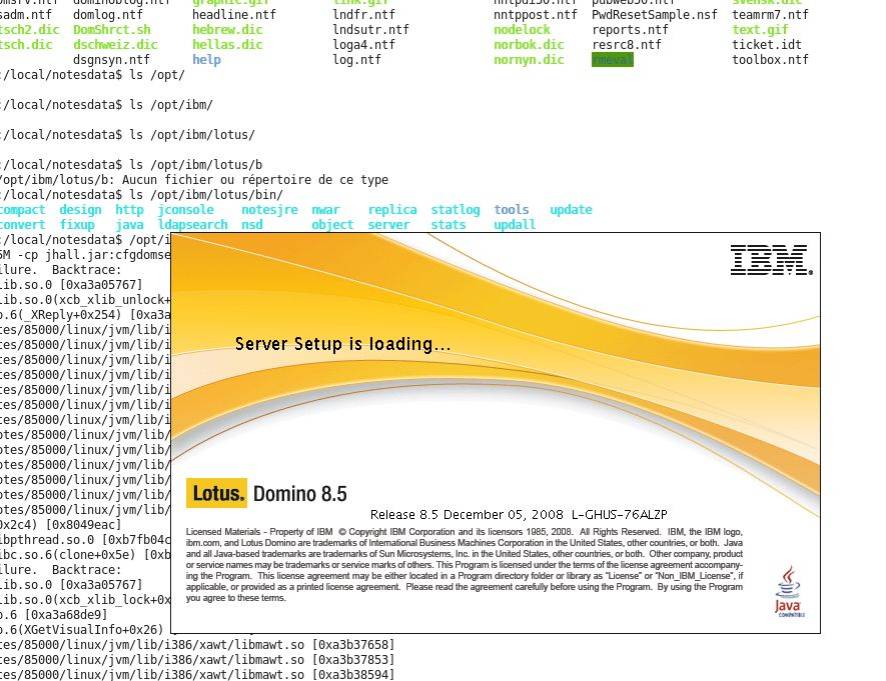This screenshot has height=681, width=886.
Task: Click the 'hebrew.dic' green filename
Action: (x=227, y=30)
